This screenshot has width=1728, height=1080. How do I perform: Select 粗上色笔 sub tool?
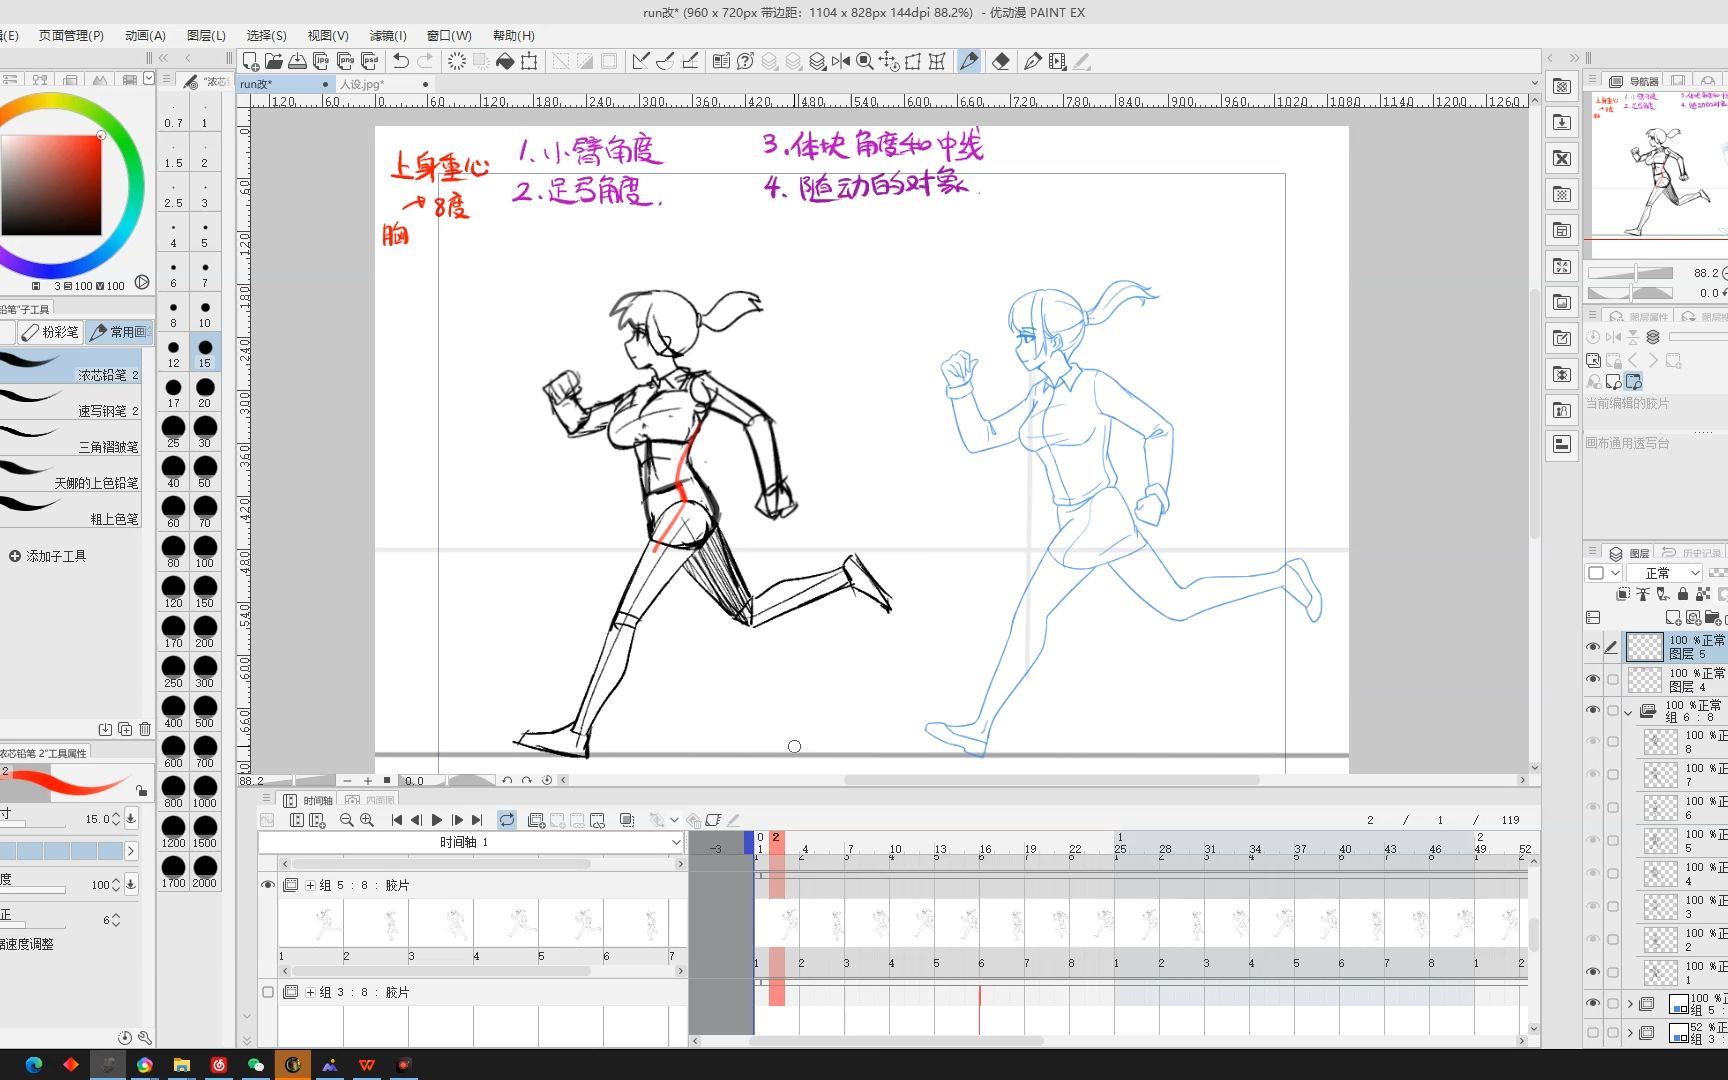(70, 511)
